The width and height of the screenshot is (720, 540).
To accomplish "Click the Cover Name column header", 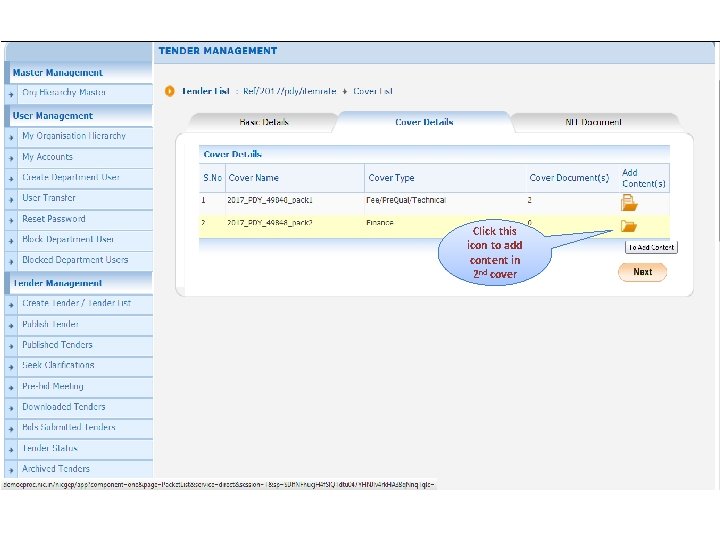I will (x=253, y=178).
